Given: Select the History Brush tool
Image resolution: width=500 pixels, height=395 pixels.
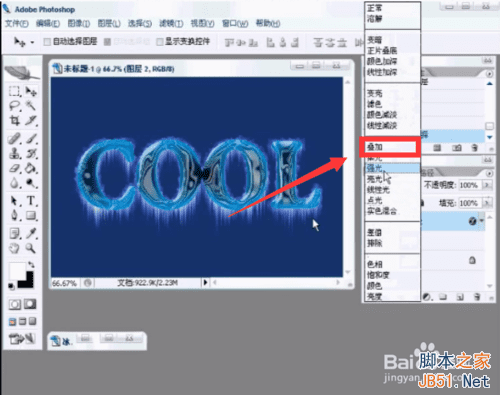Looking at the screenshot, I should (31, 153).
